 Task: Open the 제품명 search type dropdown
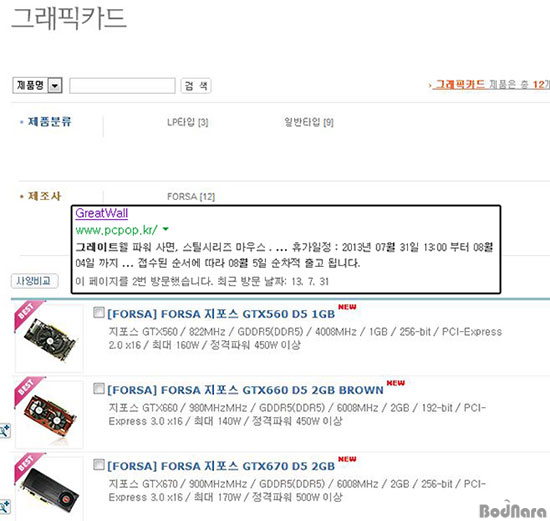pos(38,85)
